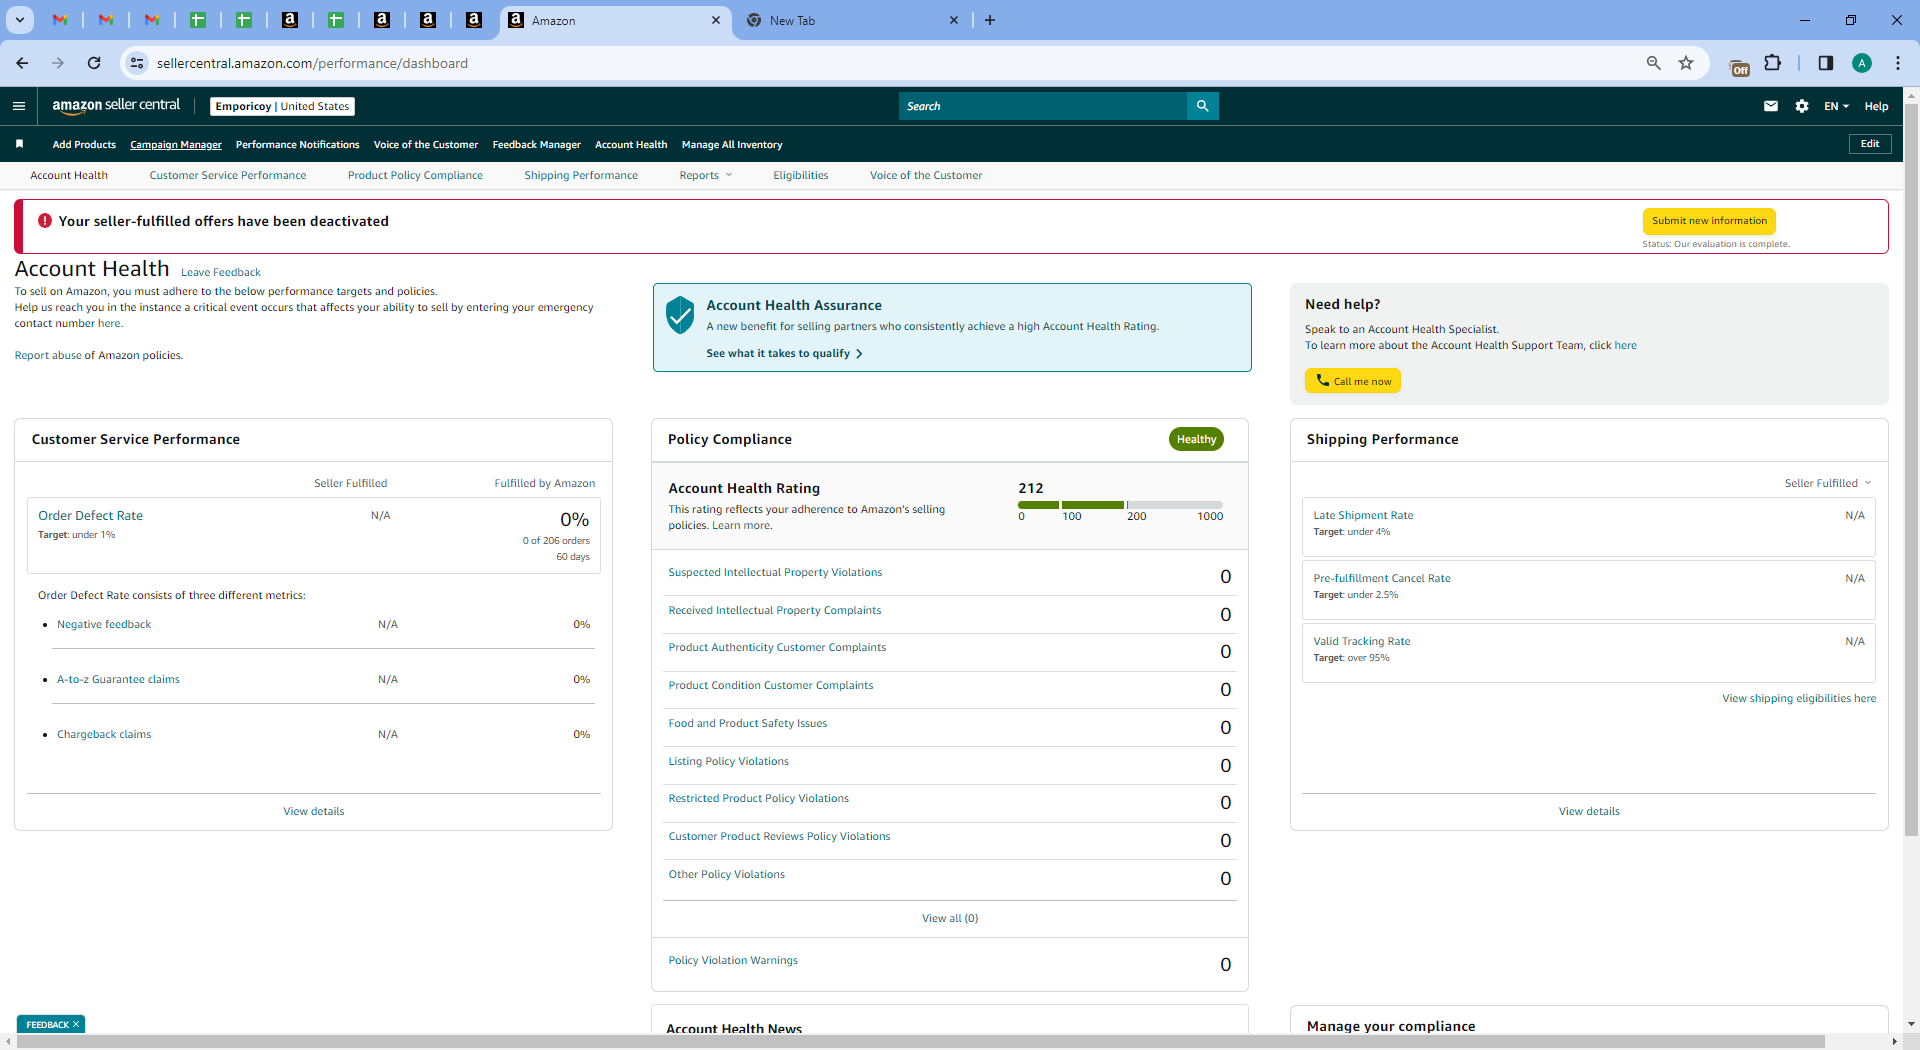Switch to Shipping Performance tab

(581, 176)
